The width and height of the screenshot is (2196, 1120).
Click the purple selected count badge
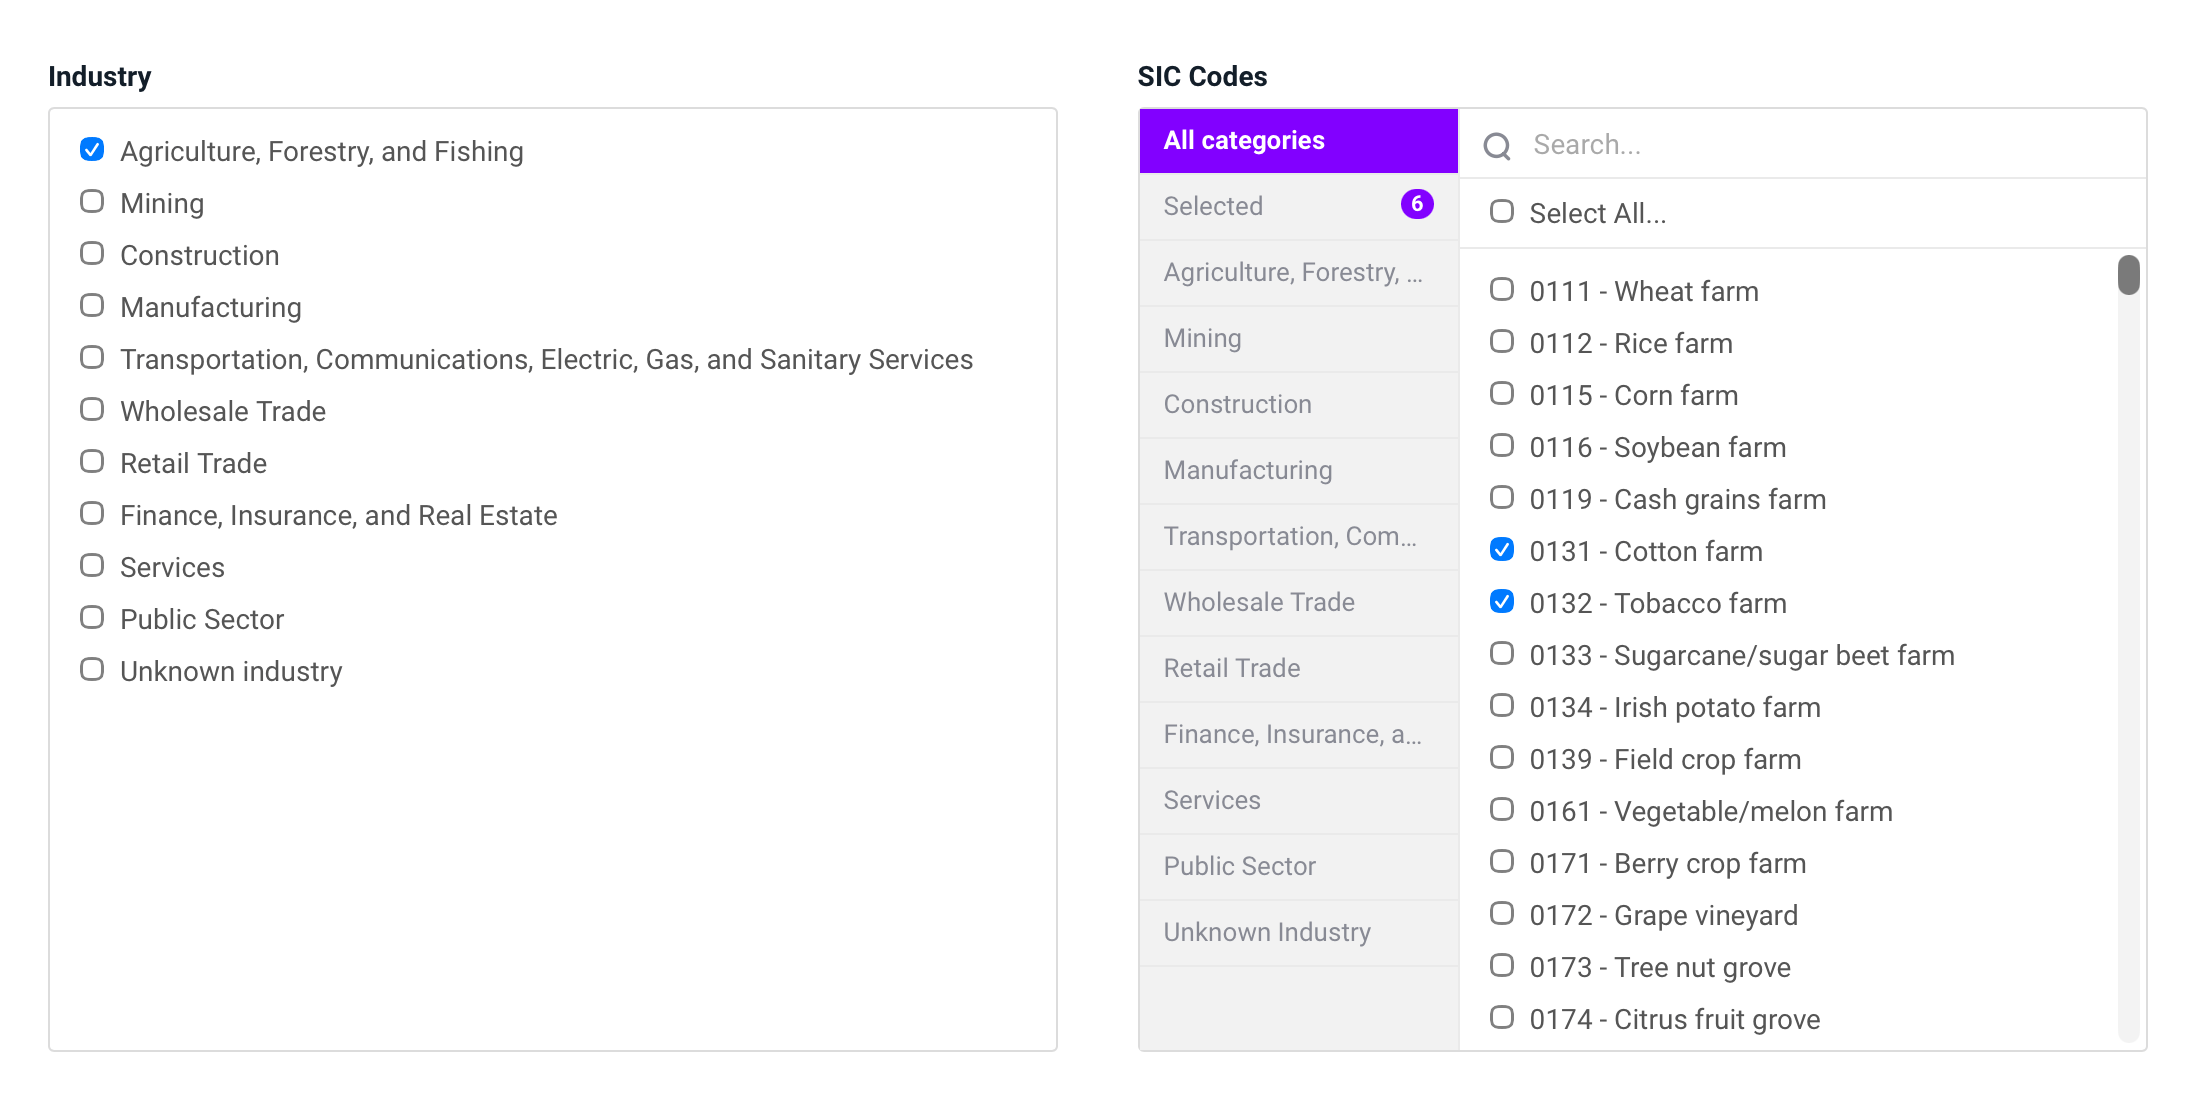pos(1416,204)
